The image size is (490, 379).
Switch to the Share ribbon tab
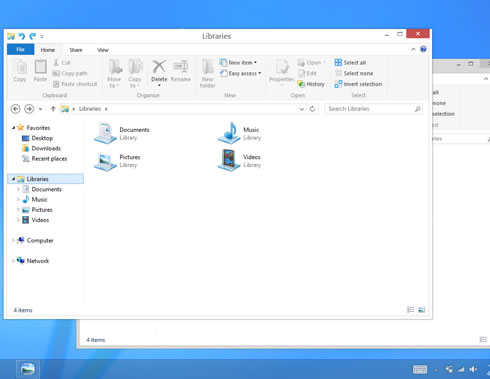click(76, 50)
